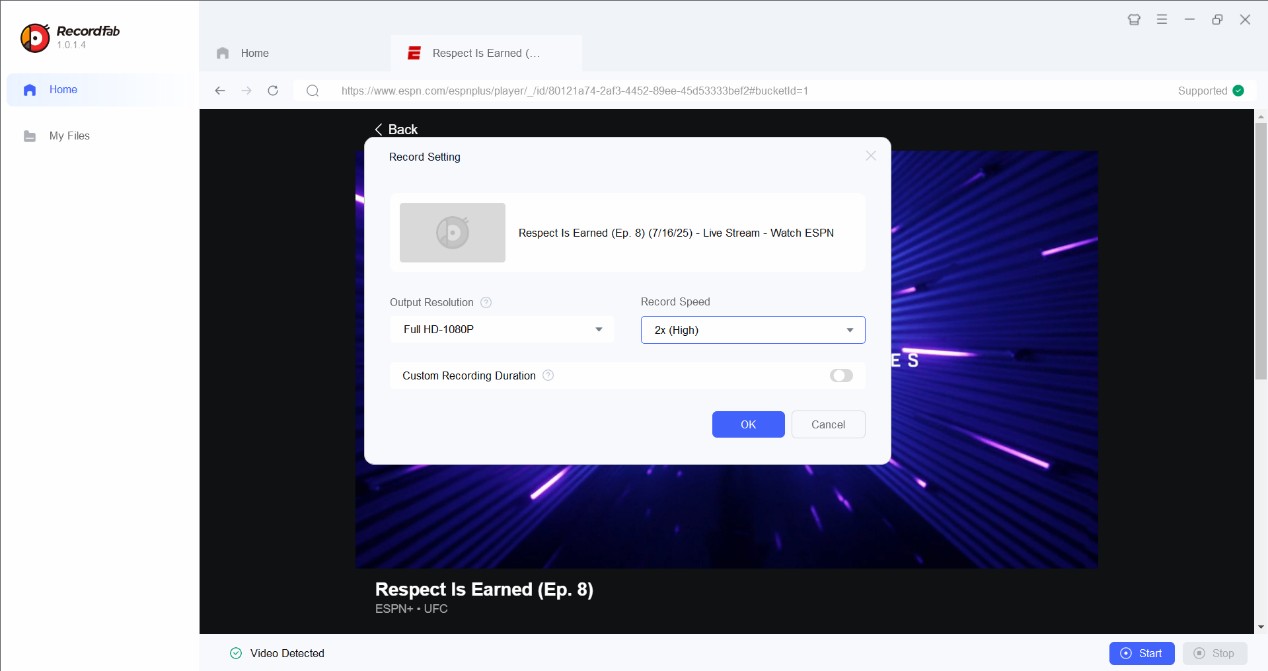This screenshot has height=671, width=1268.
Task: Open the skin theme icon in title bar
Action: (1134, 19)
